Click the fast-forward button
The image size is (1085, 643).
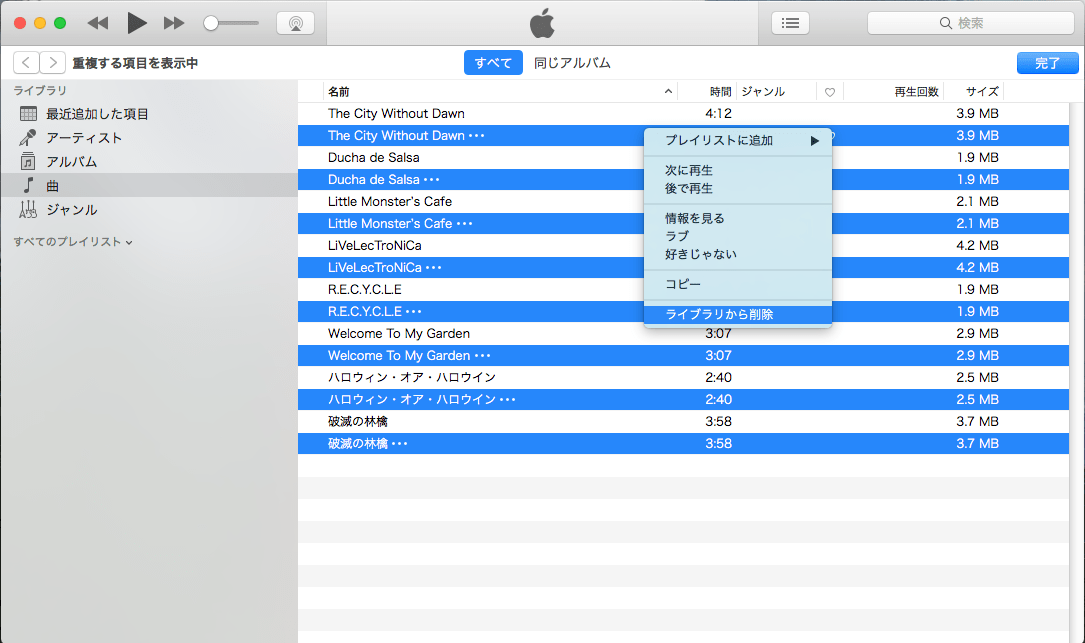pos(174,23)
